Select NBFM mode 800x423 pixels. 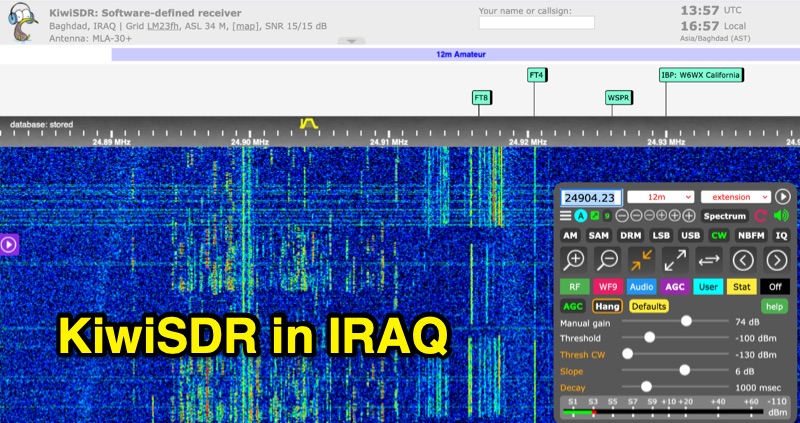point(752,236)
